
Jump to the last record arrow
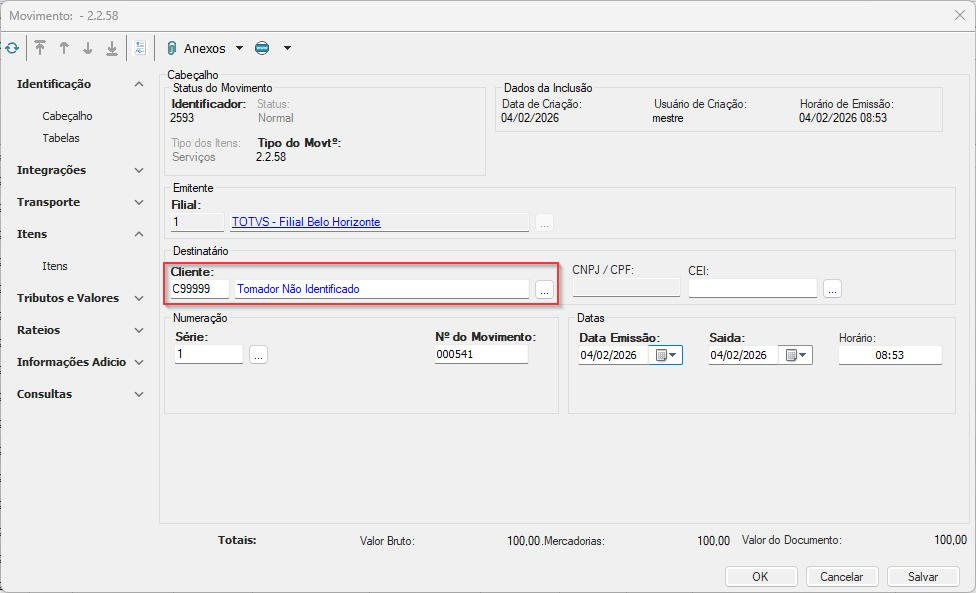tap(112, 48)
